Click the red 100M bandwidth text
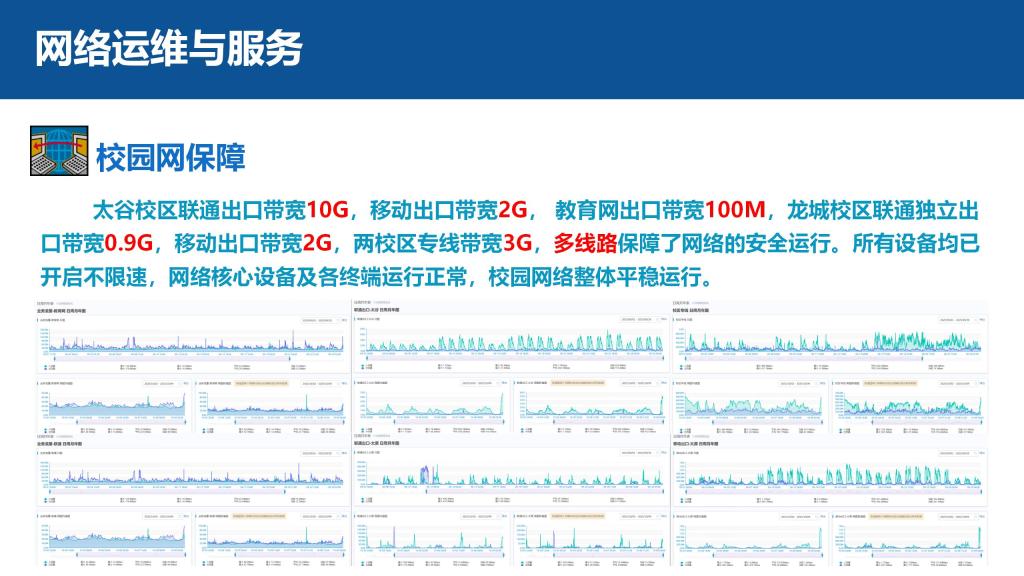Screen dimensions: 1024x576 click(x=735, y=210)
